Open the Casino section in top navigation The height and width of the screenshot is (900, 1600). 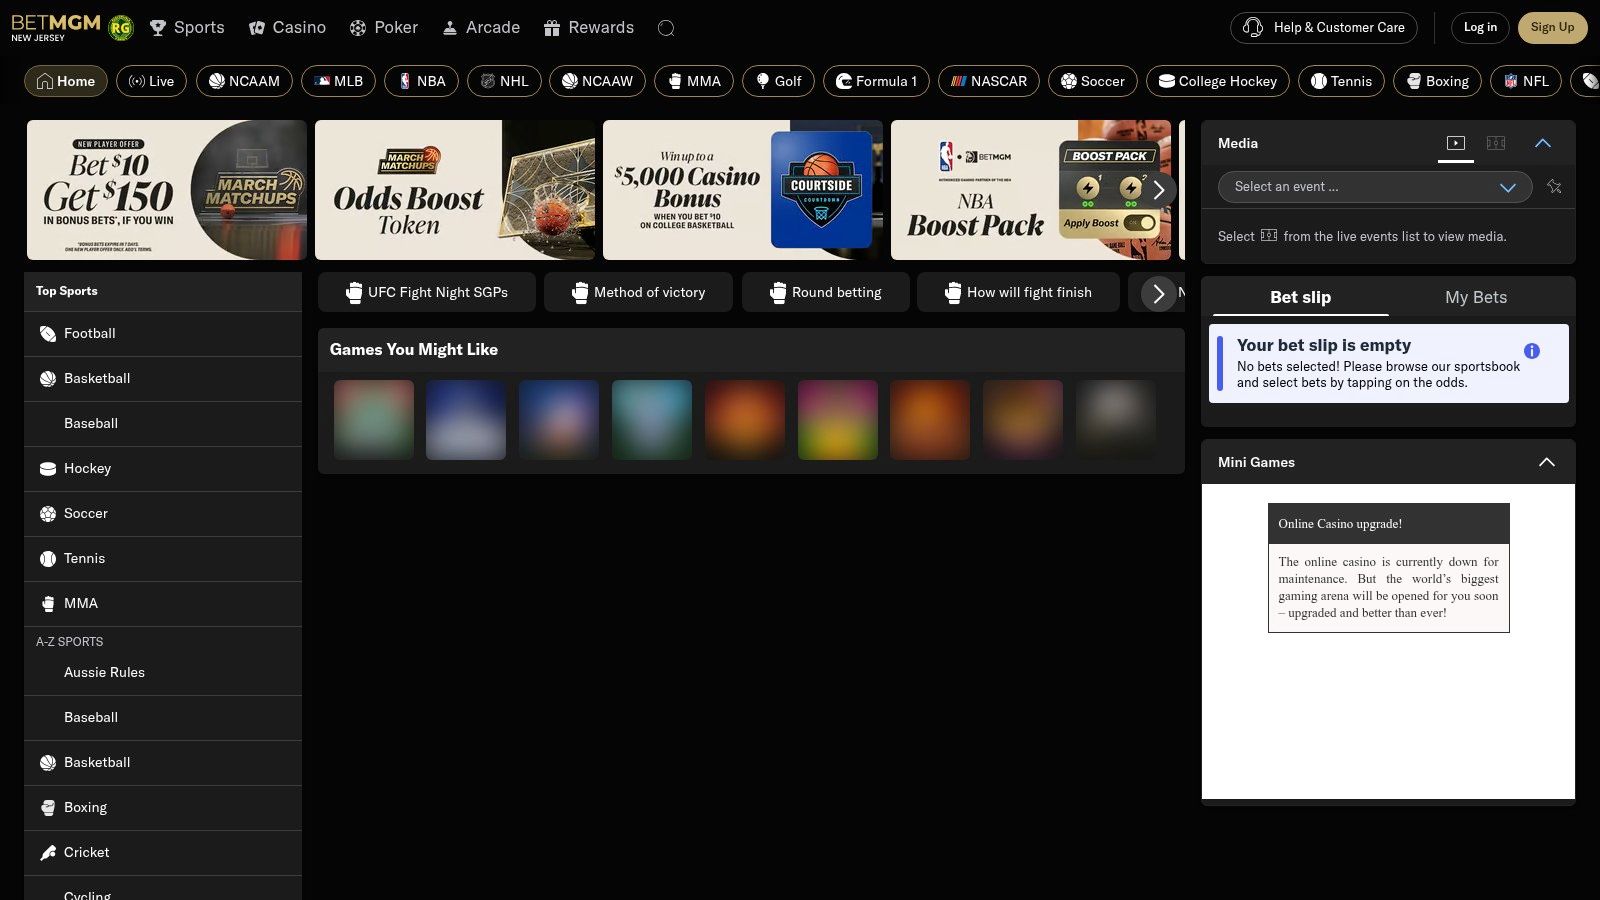(x=287, y=28)
